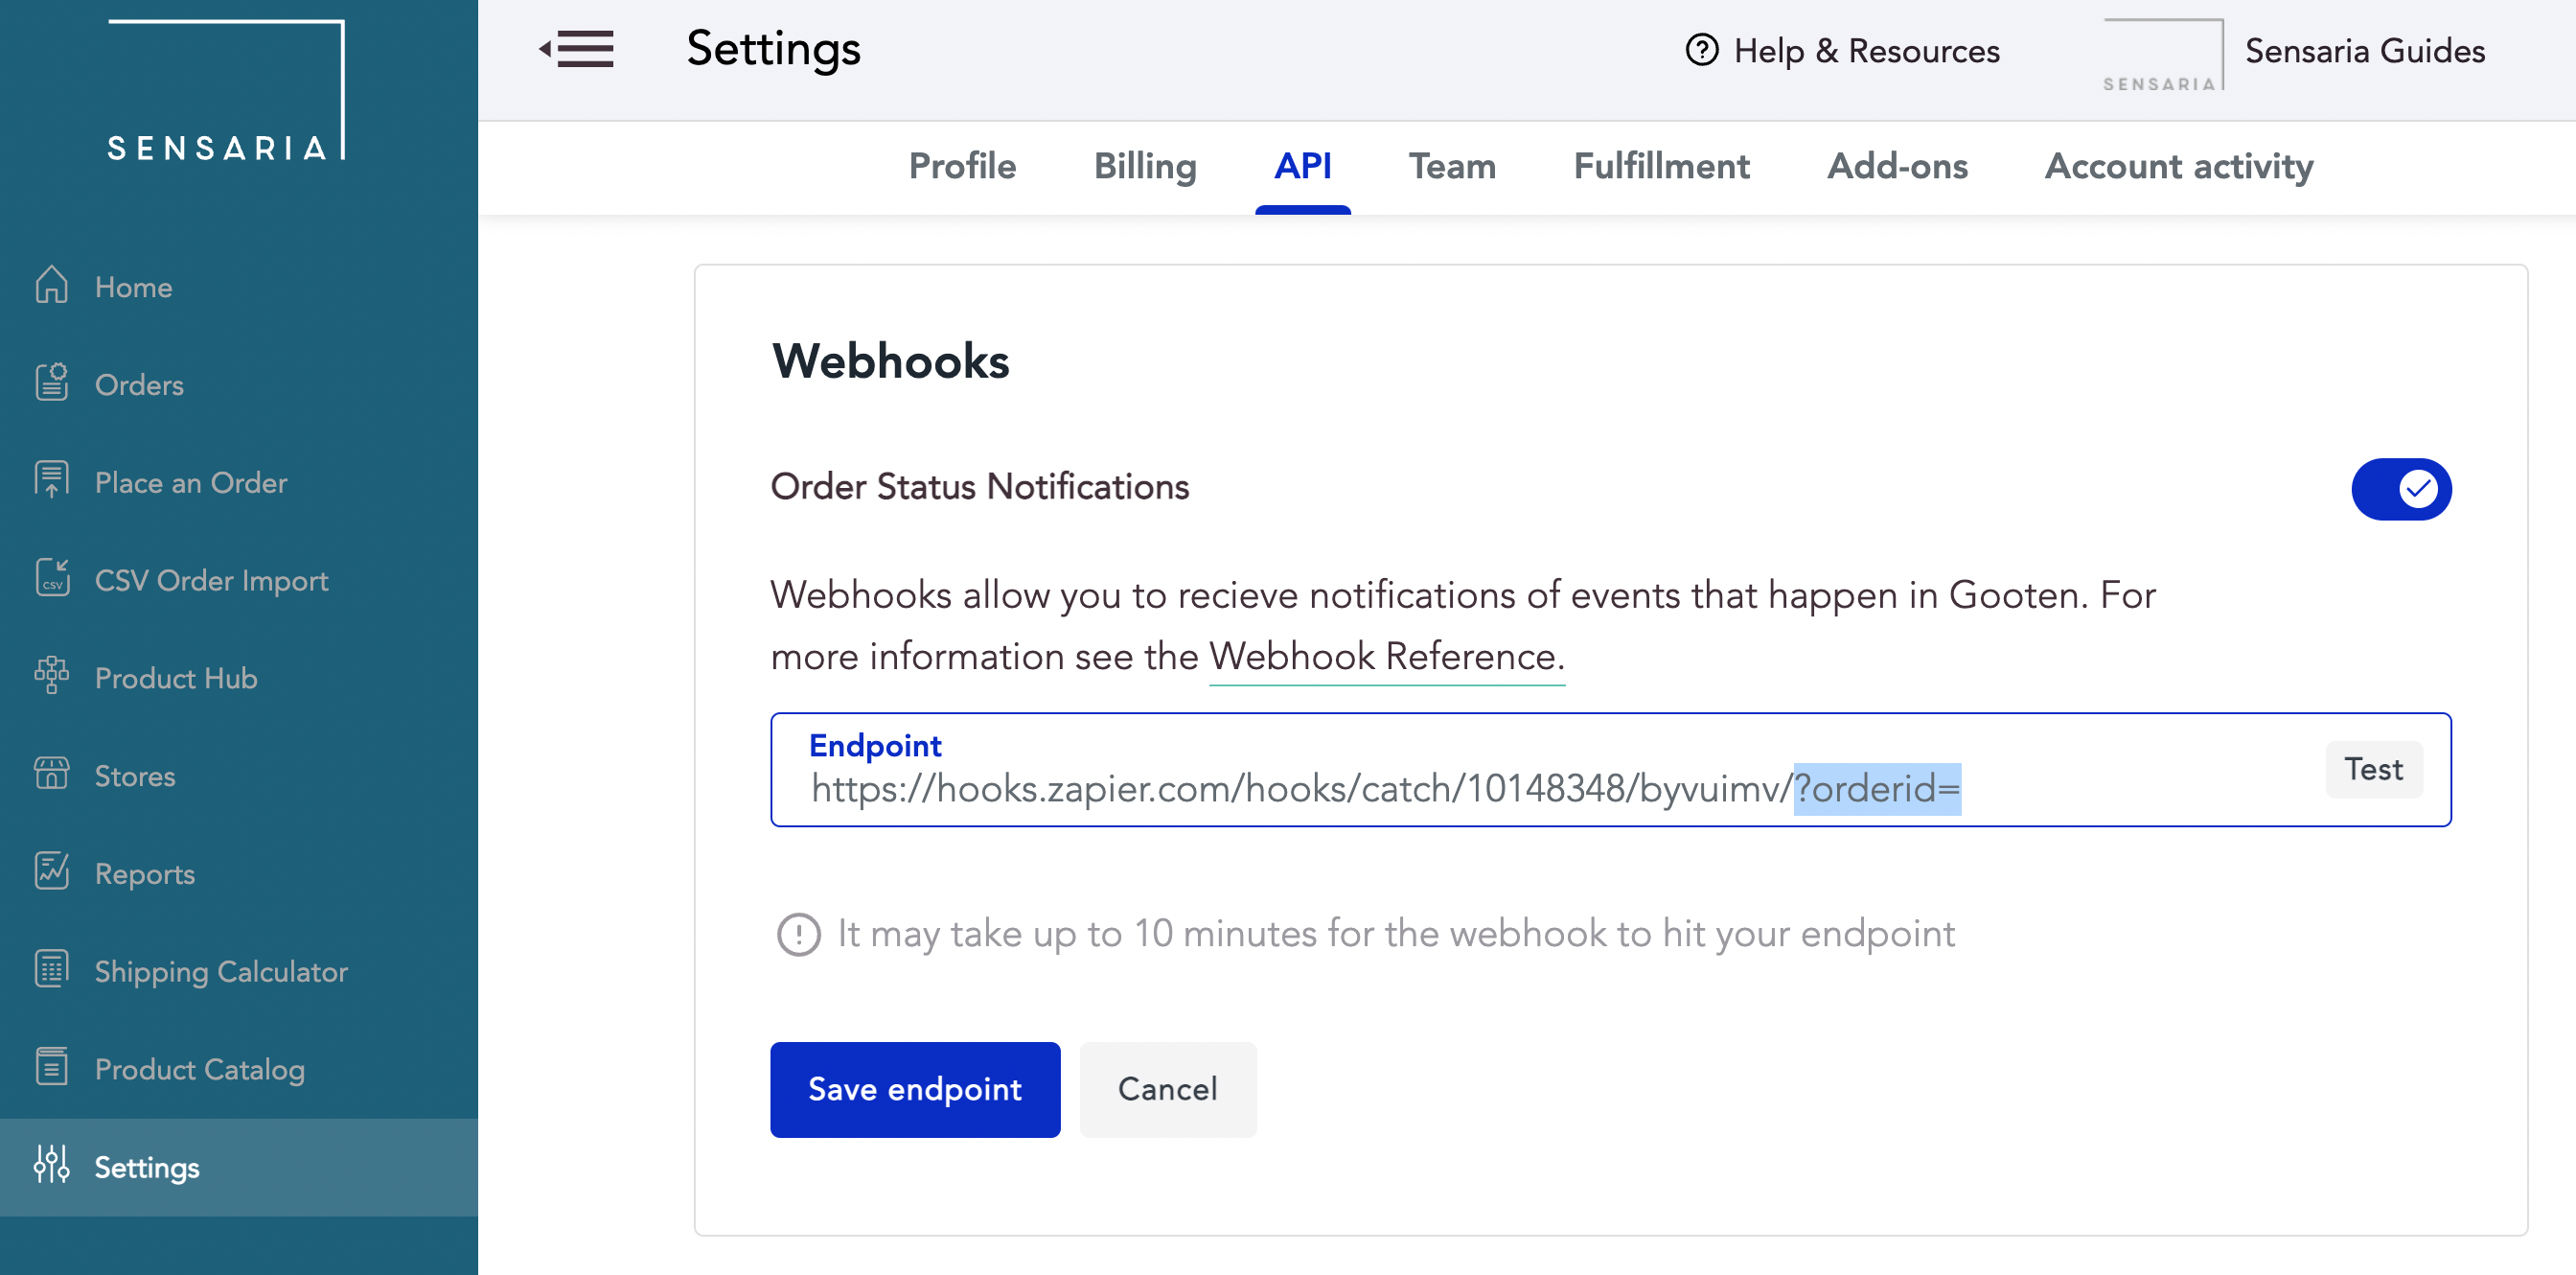2576x1275 pixels.
Task: Disable the Order Status Notifications toggle
Action: 2399,488
